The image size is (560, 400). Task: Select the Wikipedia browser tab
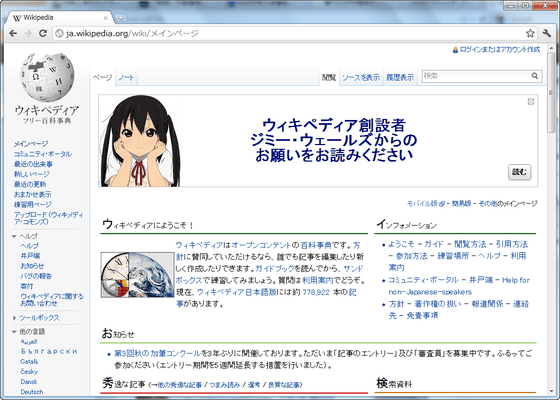click(61, 18)
